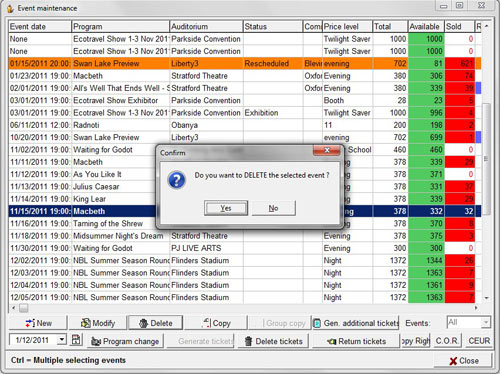Open the date picker dropdown arrow
This screenshot has height=374, width=500.
(x=62, y=340)
